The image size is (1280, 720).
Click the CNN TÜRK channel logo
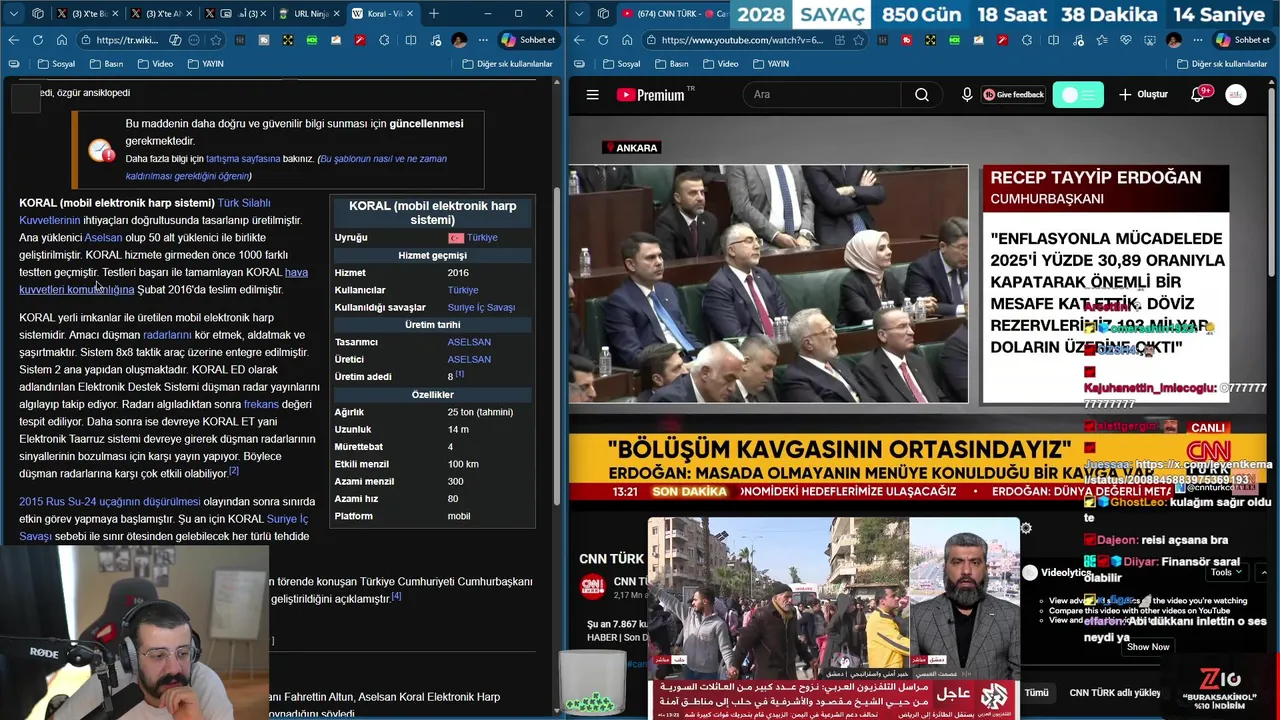point(592,586)
